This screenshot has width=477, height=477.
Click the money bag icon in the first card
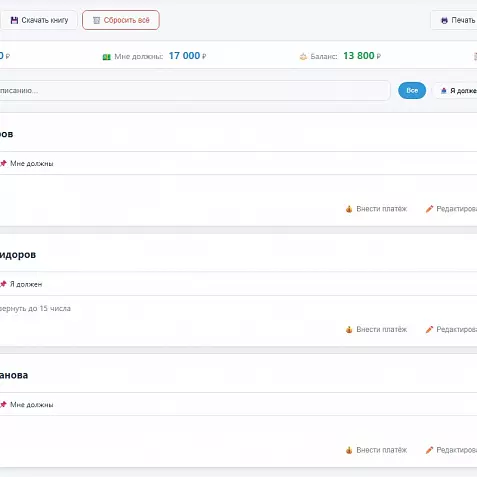click(349, 209)
